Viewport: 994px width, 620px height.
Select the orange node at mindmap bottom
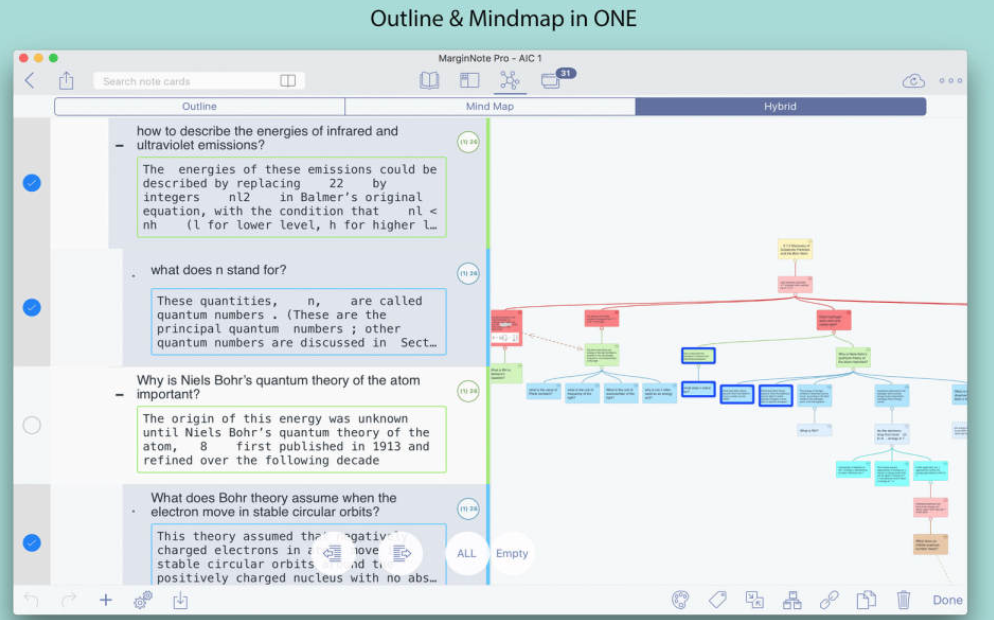(x=931, y=545)
